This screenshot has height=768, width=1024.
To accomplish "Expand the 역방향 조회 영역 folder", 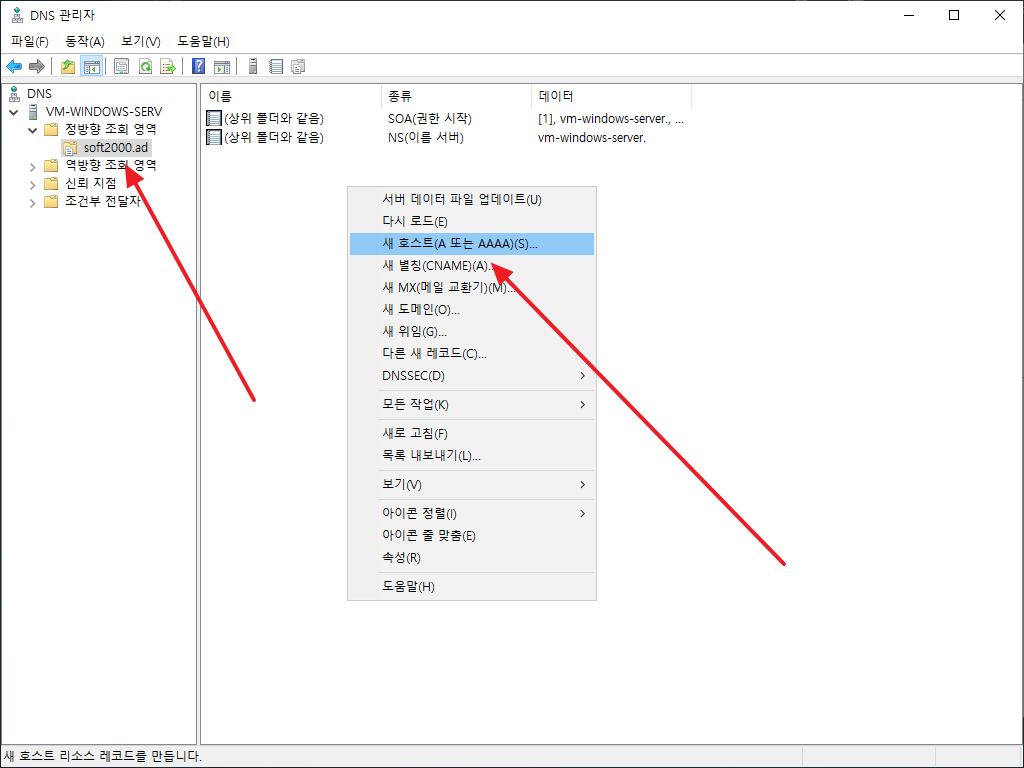I will point(32,166).
